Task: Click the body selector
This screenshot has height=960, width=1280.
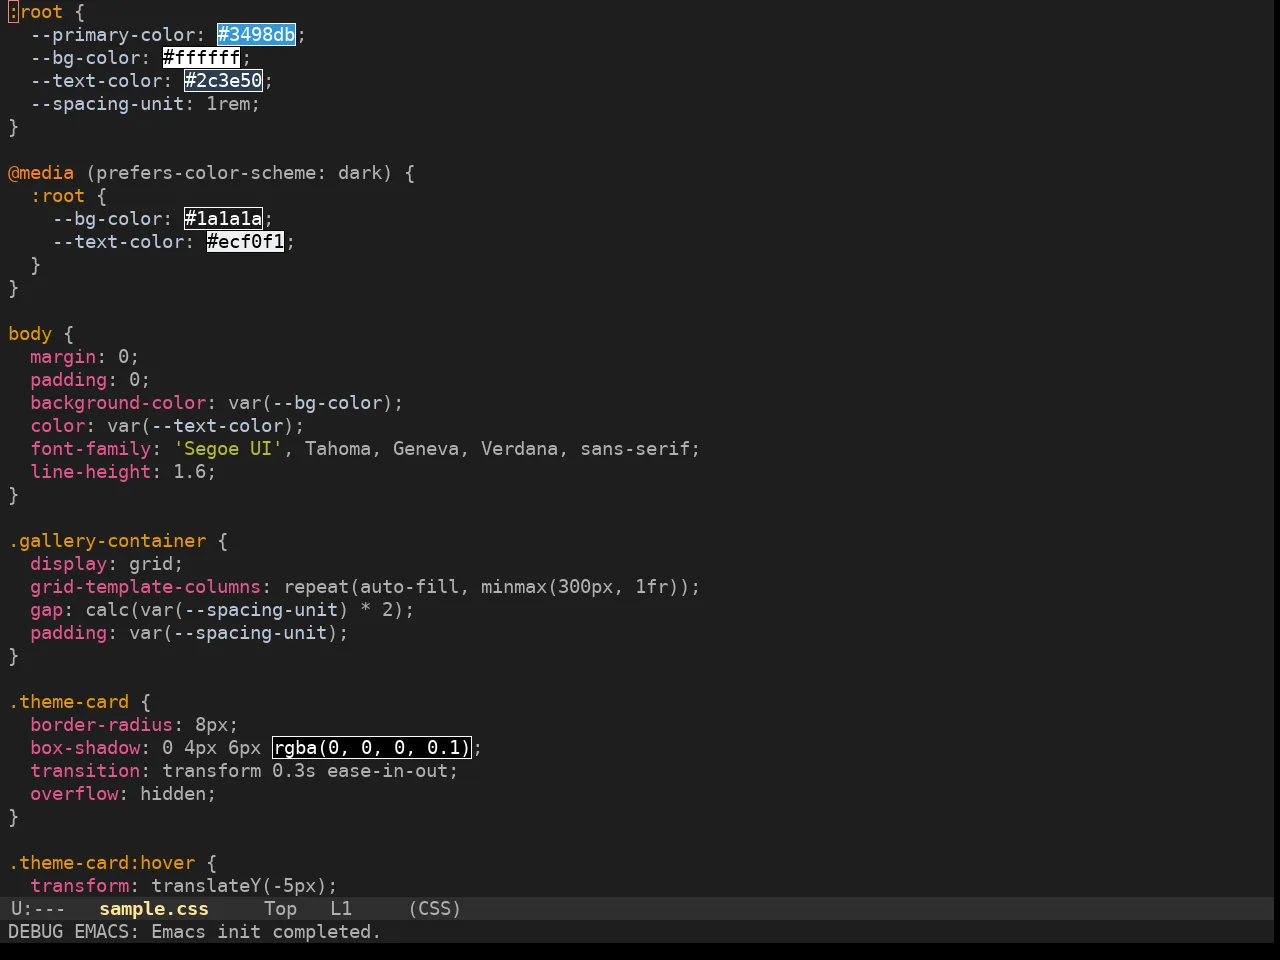Action: 30,334
